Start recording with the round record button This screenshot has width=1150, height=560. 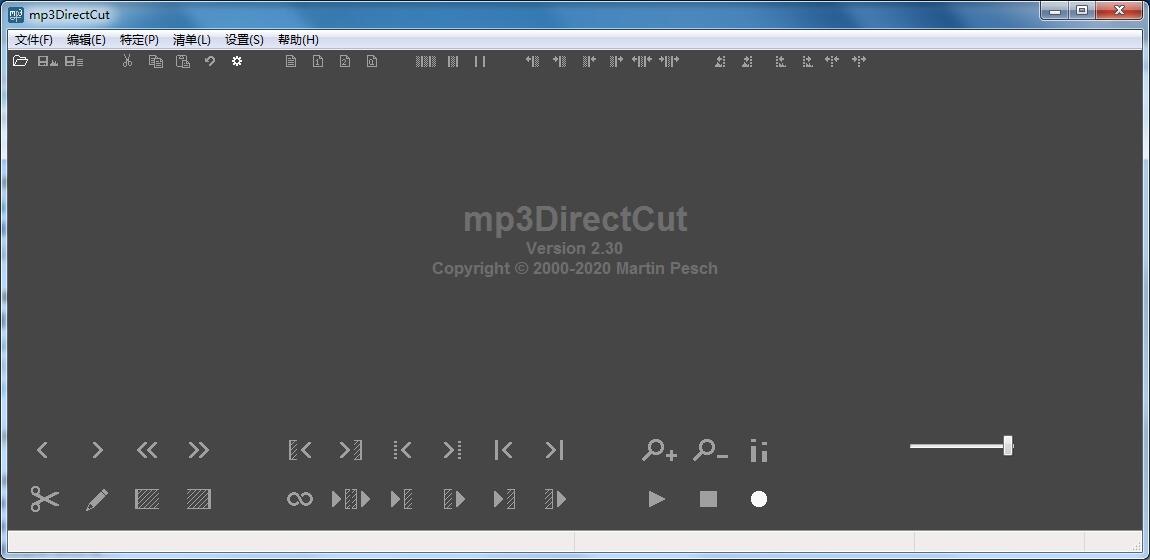(x=759, y=499)
